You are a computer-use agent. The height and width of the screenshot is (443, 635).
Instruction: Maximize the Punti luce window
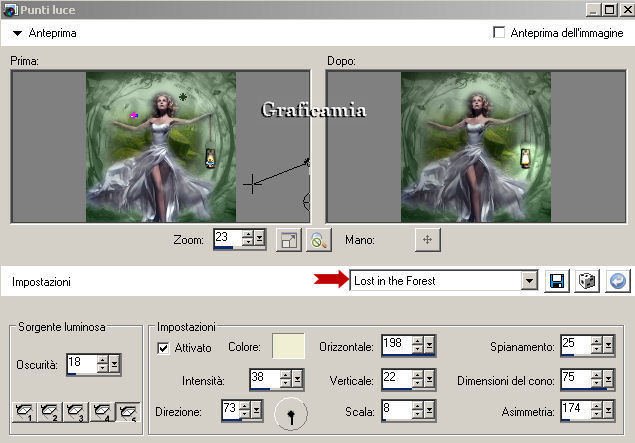click(x=609, y=10)
